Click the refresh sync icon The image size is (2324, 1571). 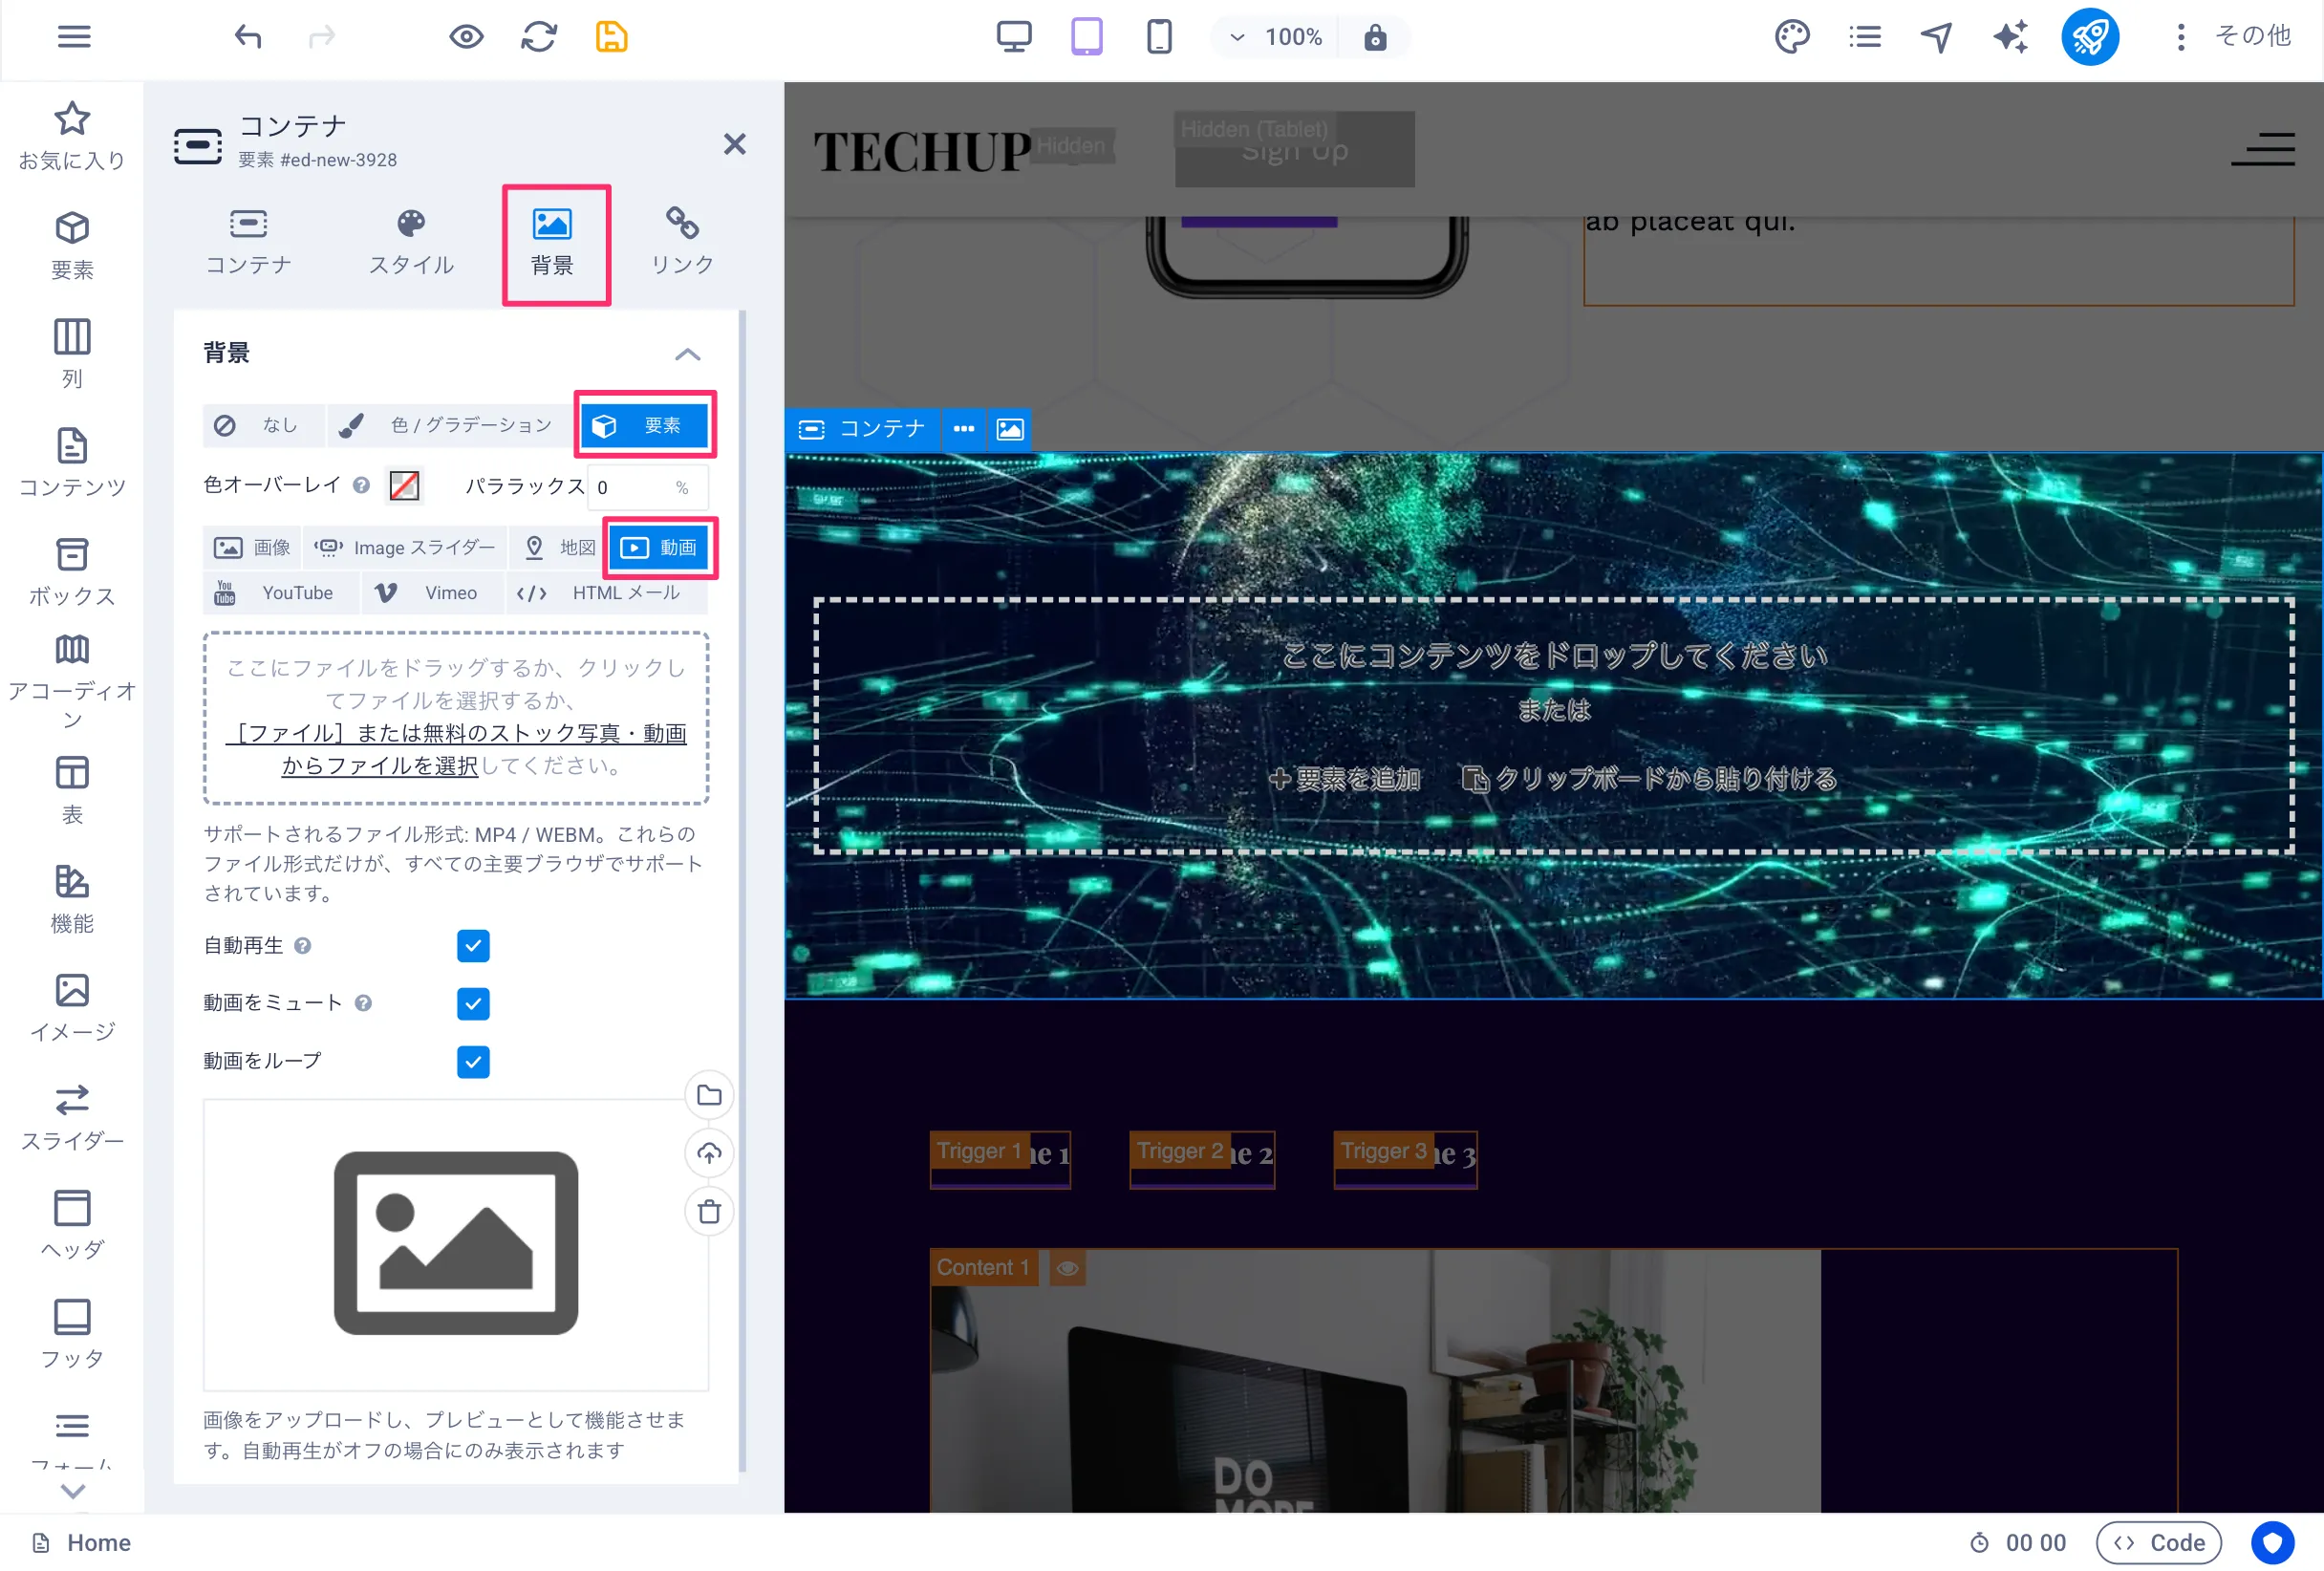click(x=539, y=37)
